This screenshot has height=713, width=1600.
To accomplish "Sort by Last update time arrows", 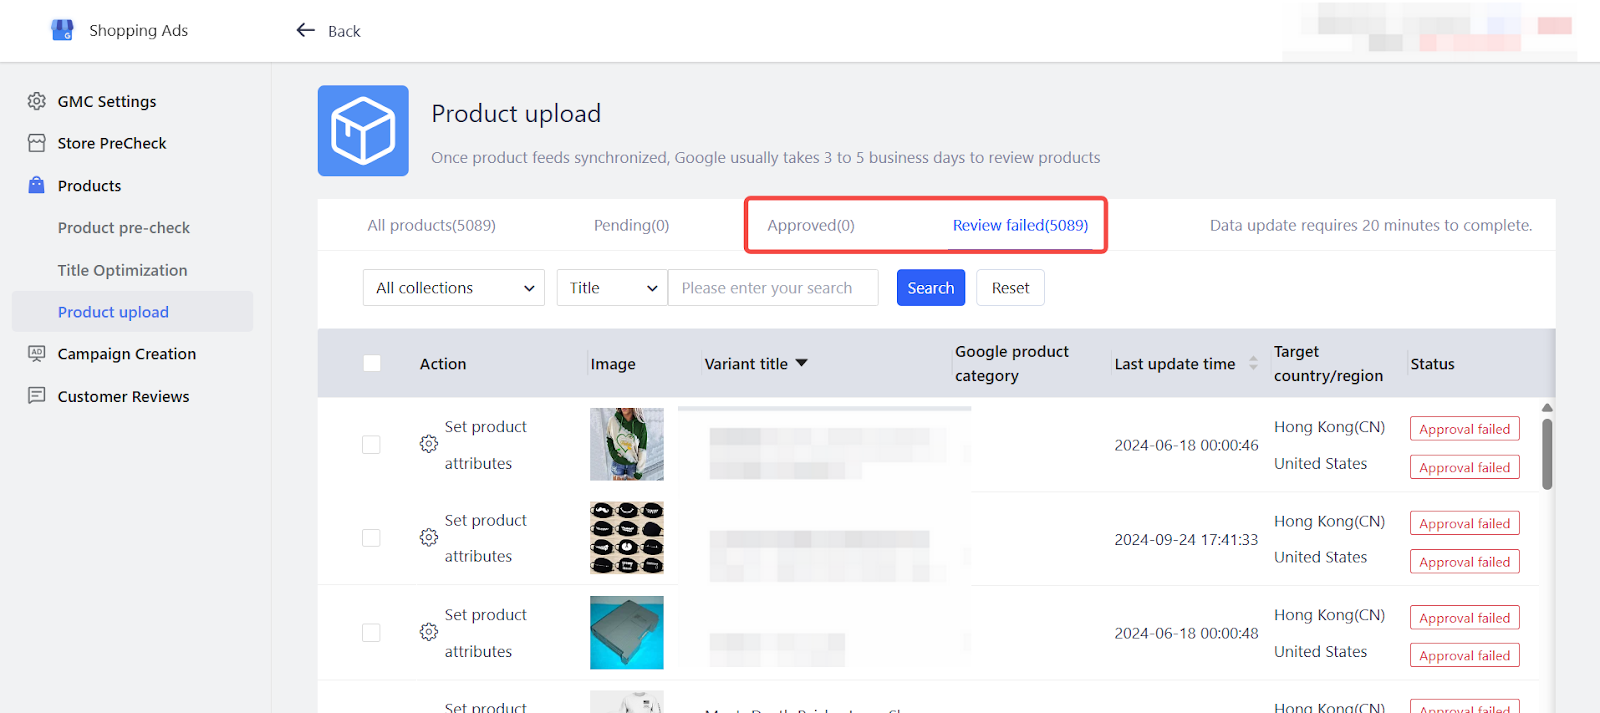I will pyautogui.click(x=1253, y=364).
